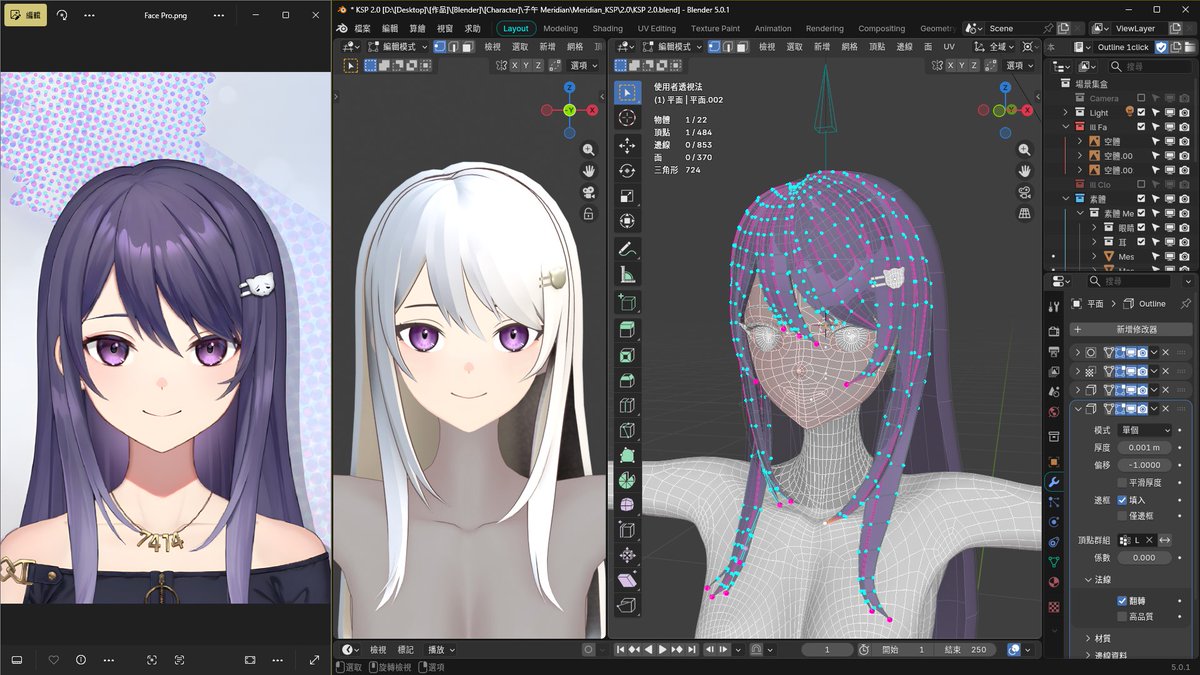Select the Rip Region tool

(x=627, y=605)
